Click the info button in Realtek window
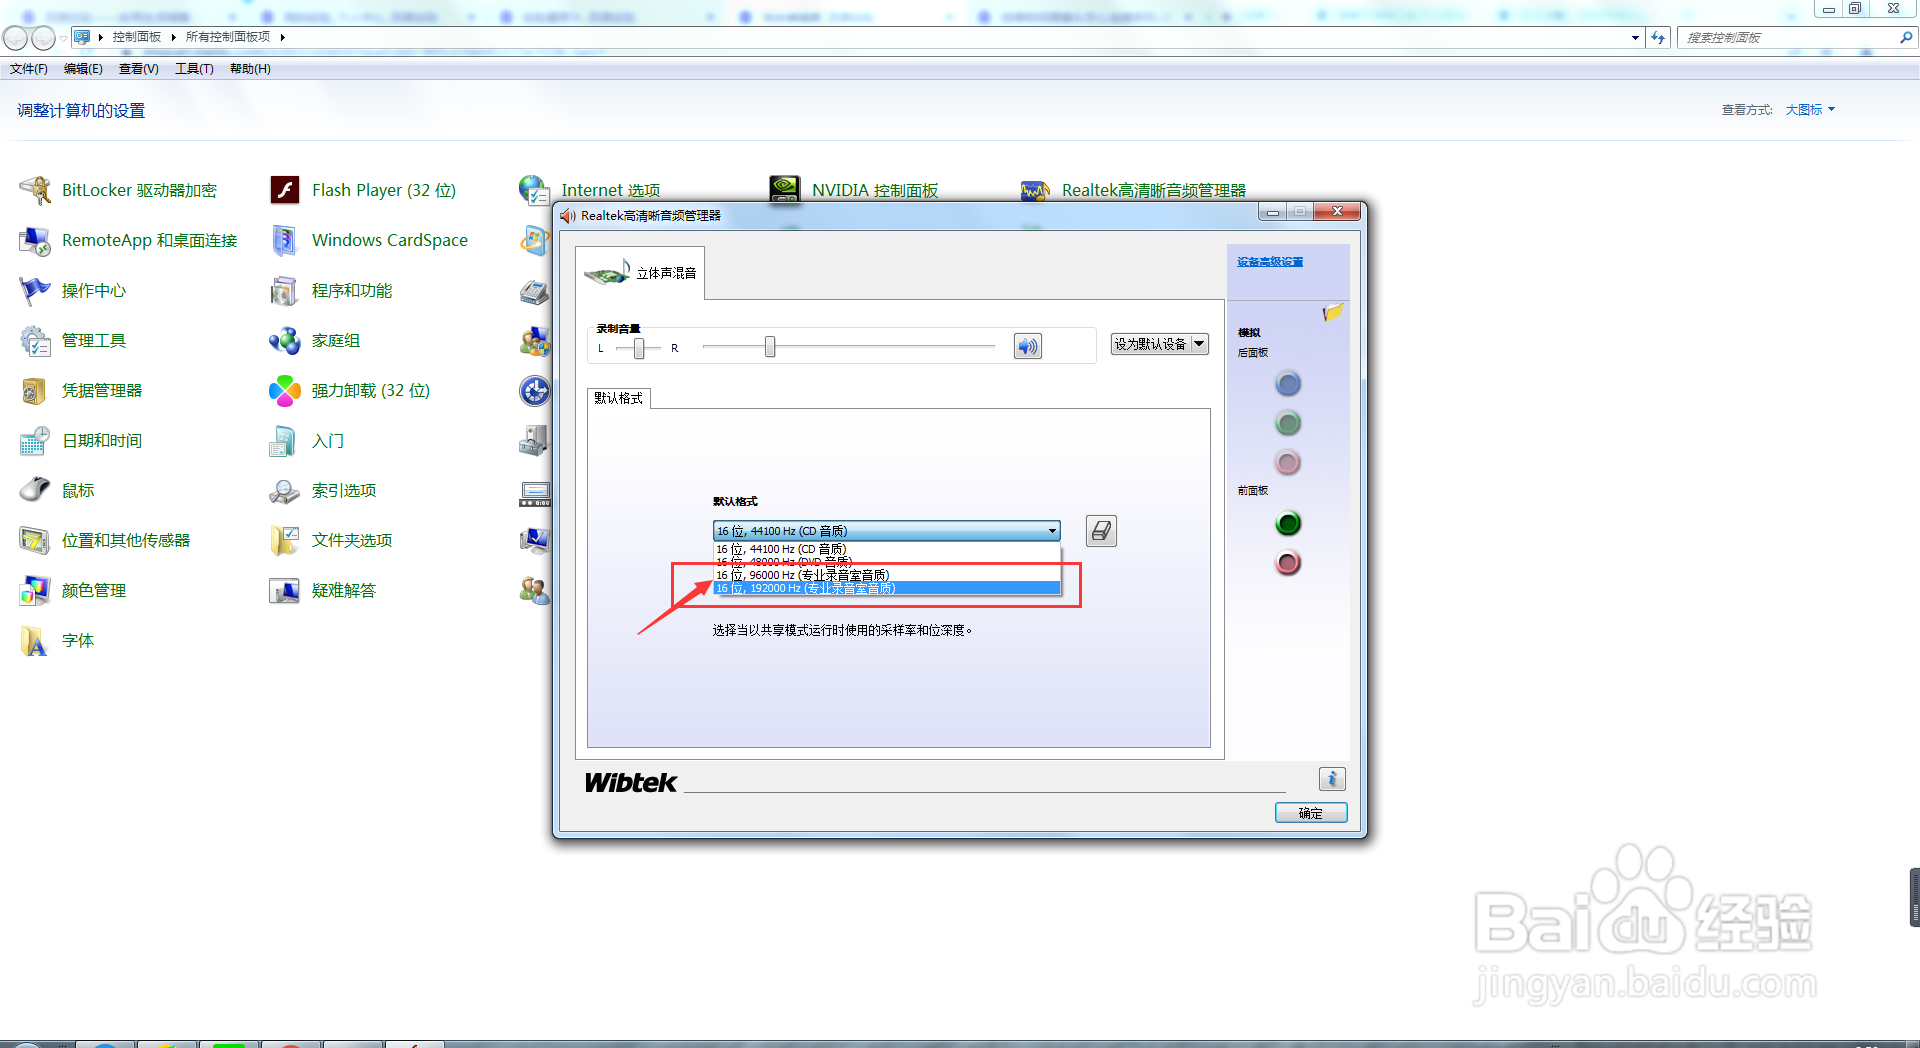Screen dimensions: 1920x1048 click(x=1332, y=779)
